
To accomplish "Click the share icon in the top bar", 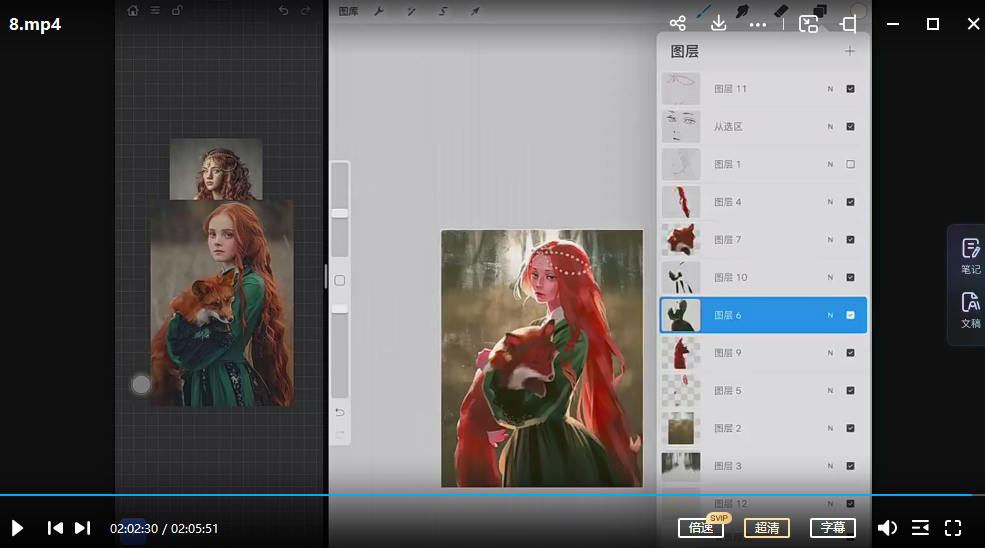I will click(677, 23).
